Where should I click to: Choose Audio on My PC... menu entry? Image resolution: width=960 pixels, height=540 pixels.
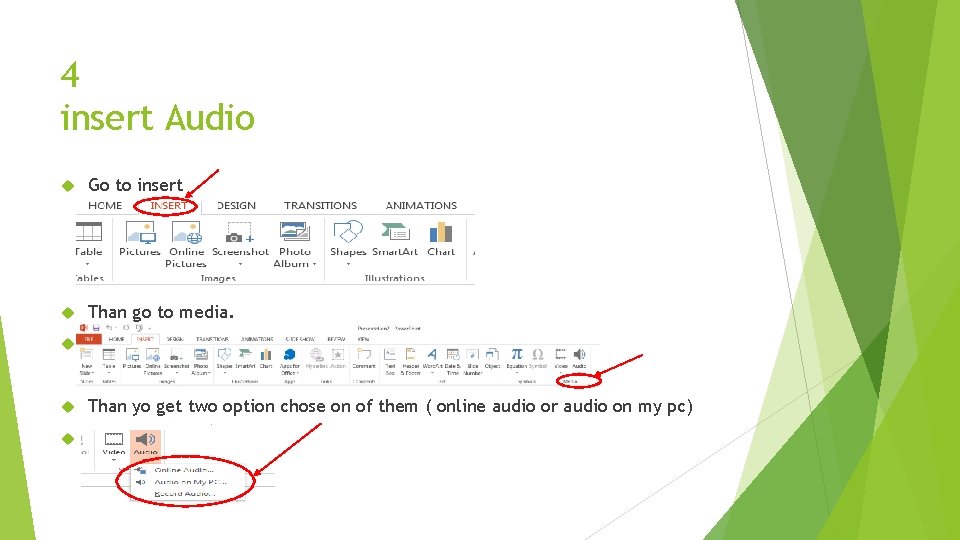point(190,482)
